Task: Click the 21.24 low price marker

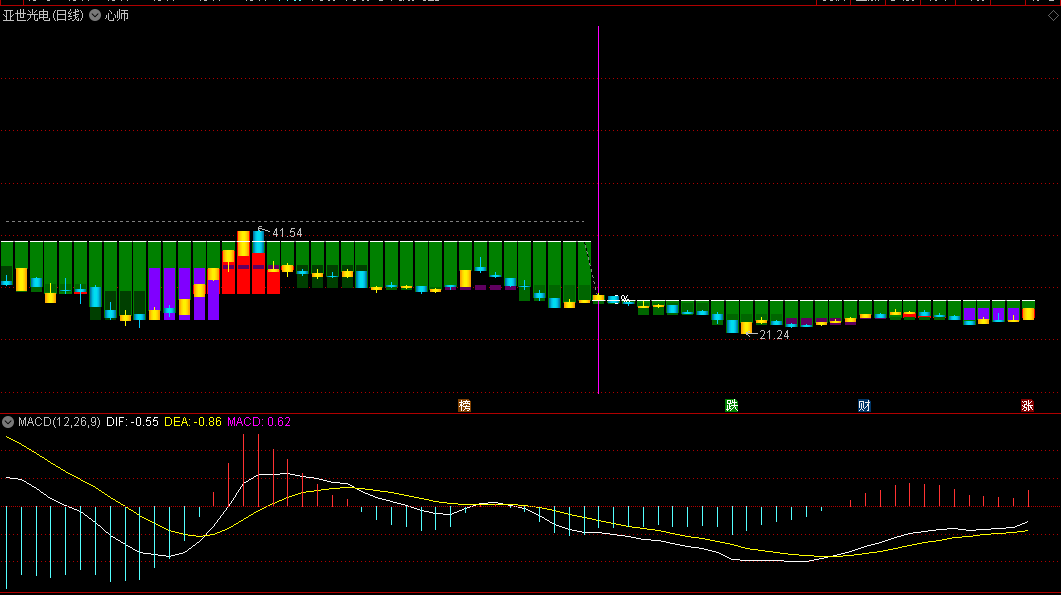Action: (773, 335)
